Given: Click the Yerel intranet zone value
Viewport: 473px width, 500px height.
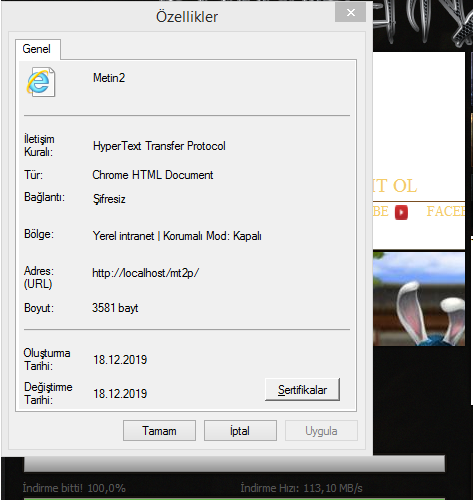Looking at the screenshot, I should pyautogui.click(x=177, y=236).
